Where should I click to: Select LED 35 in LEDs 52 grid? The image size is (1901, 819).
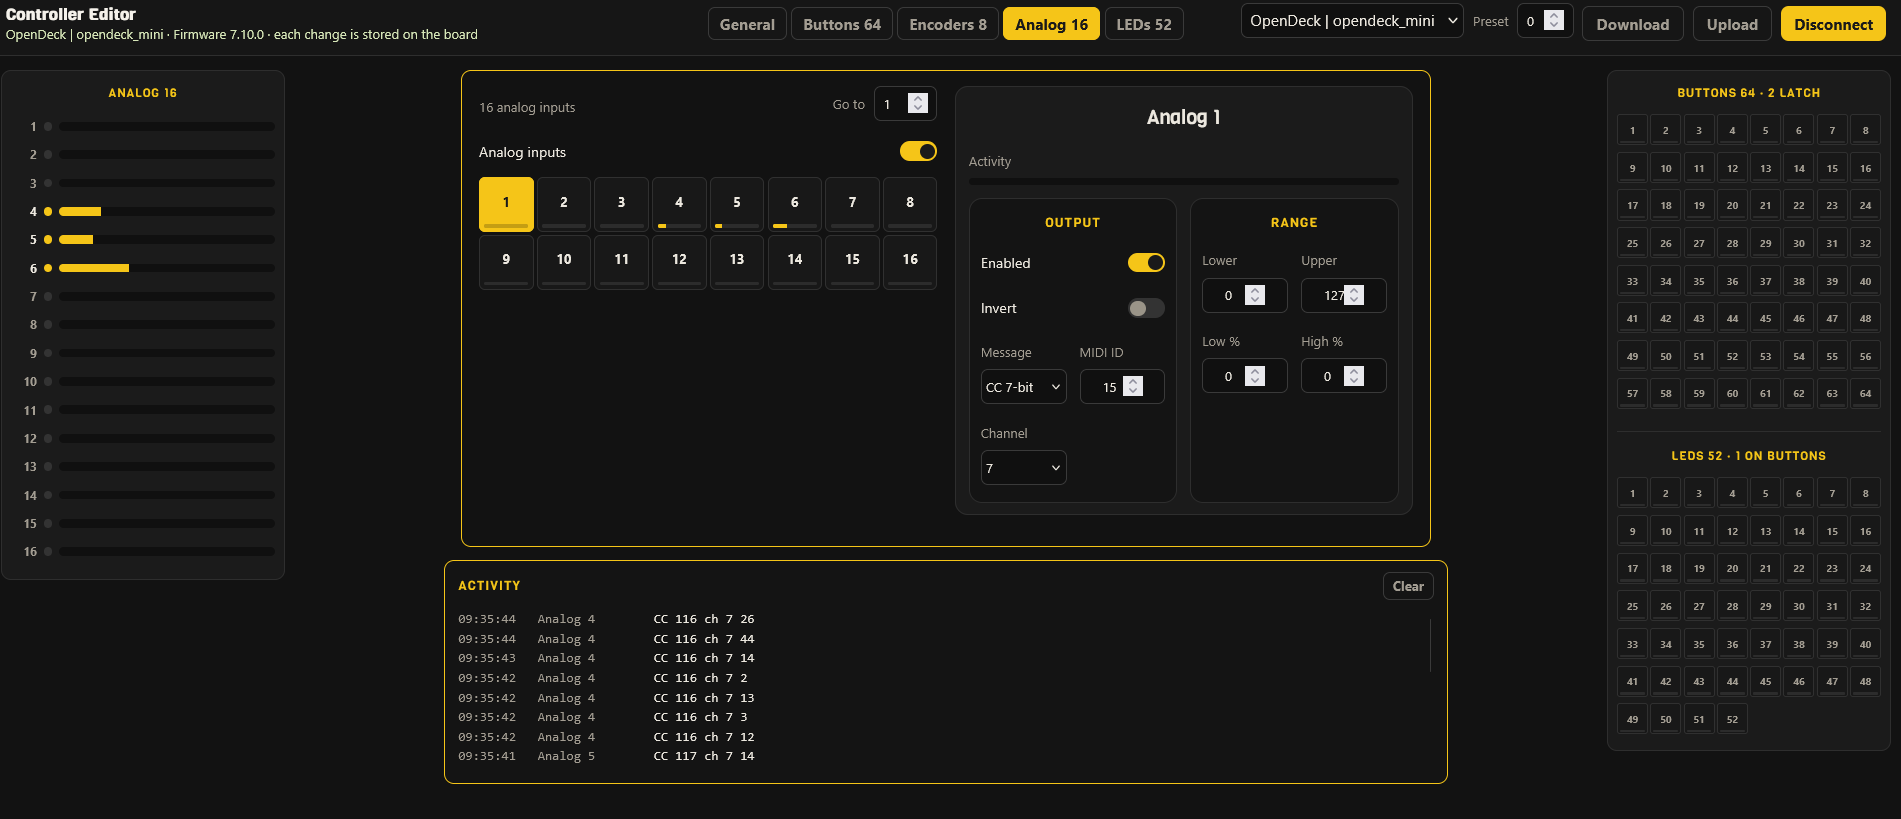click(x=1699, y=644)
